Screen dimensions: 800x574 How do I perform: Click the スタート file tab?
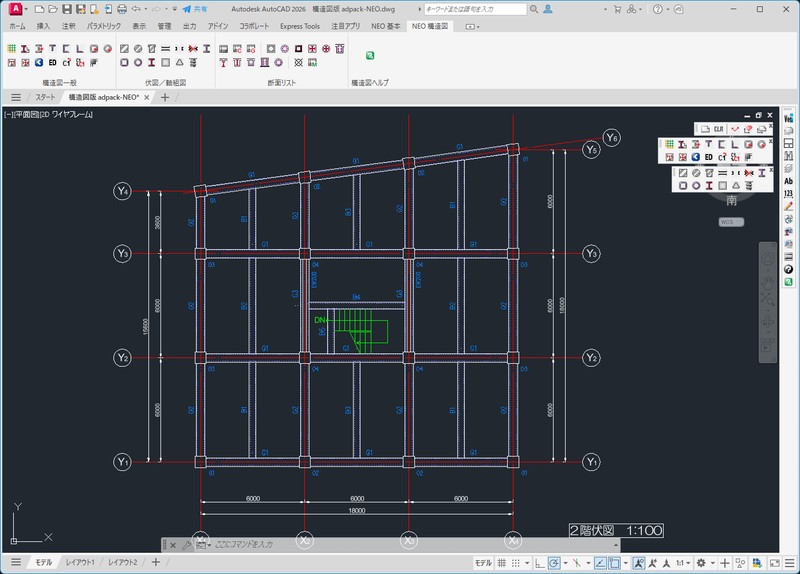point(46,97)
